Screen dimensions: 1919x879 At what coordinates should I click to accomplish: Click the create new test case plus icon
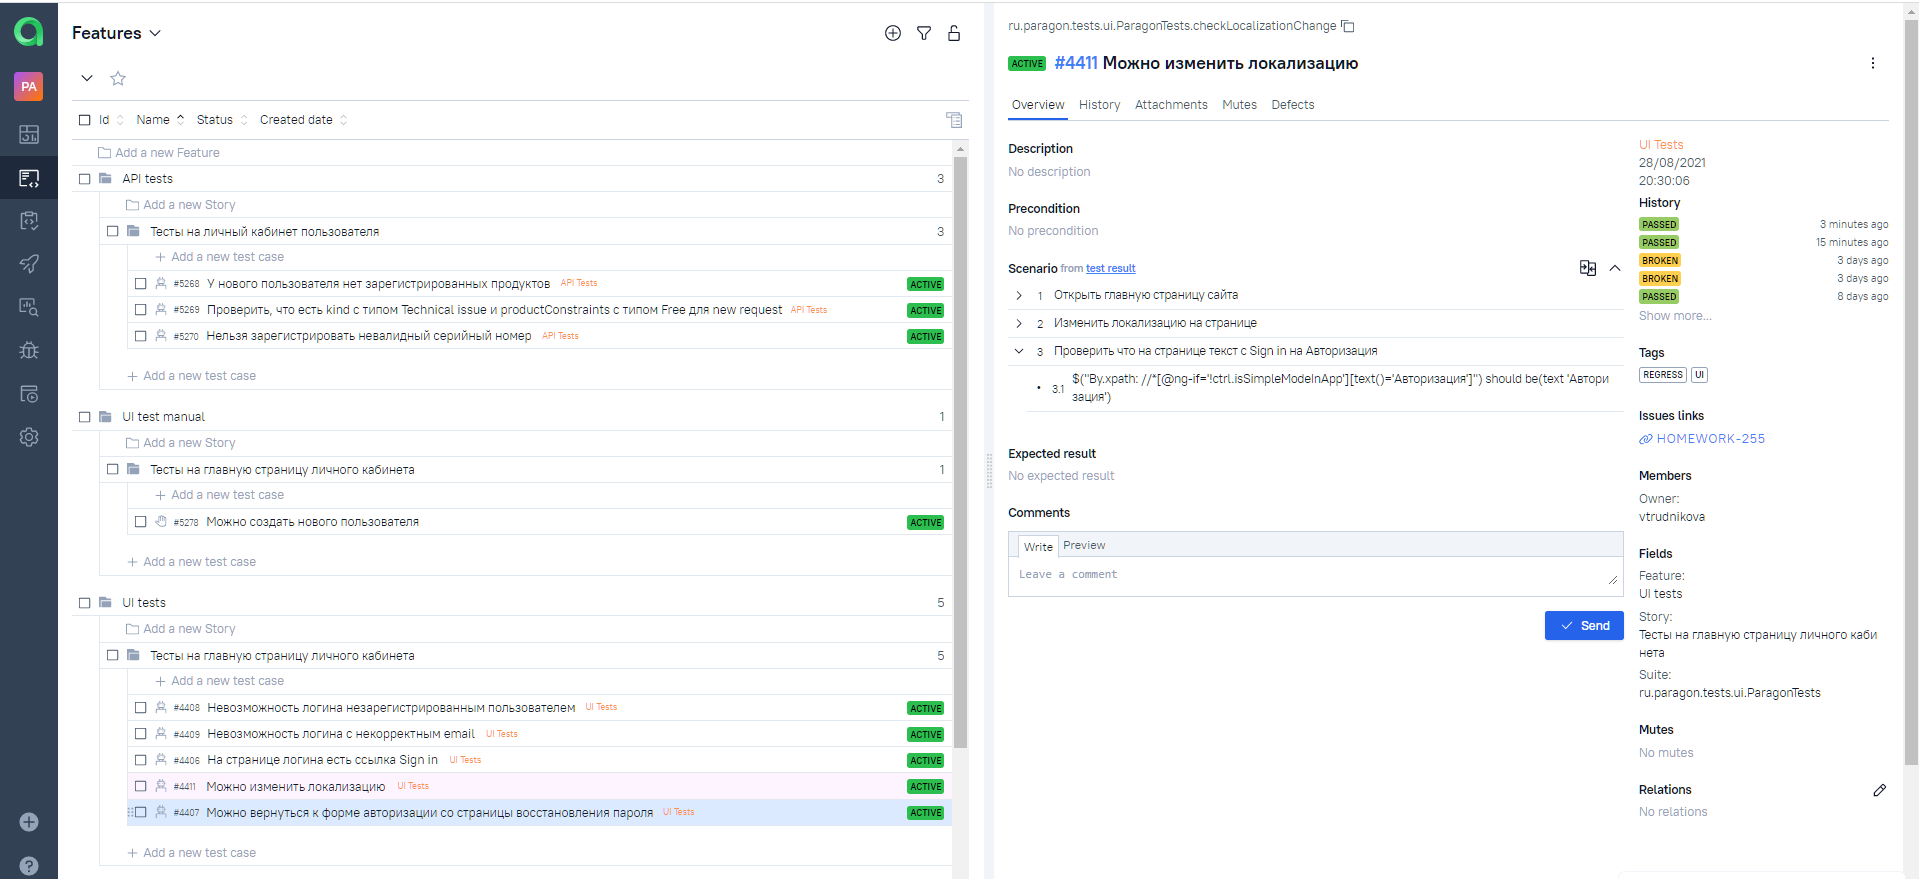click(893, 33)
